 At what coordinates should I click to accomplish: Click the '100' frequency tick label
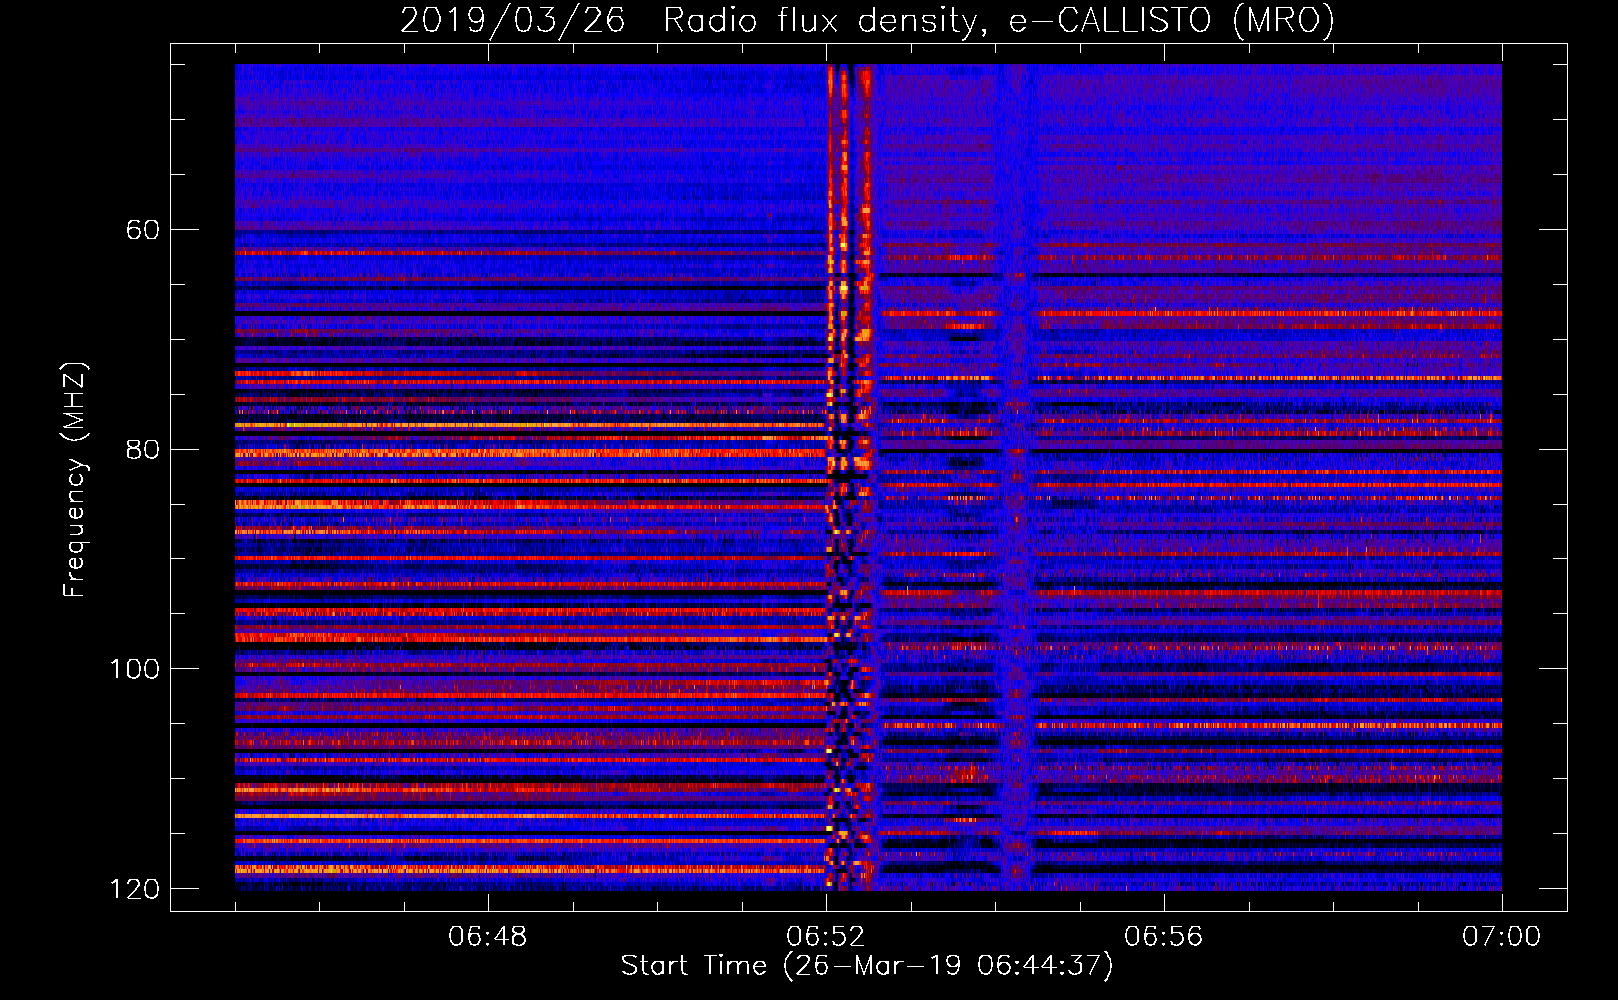pos(134,669)
